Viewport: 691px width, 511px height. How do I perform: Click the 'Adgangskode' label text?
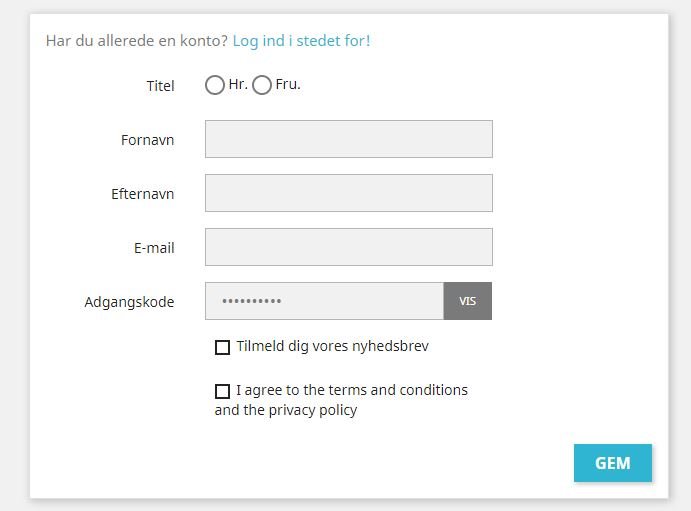[130, 302]
